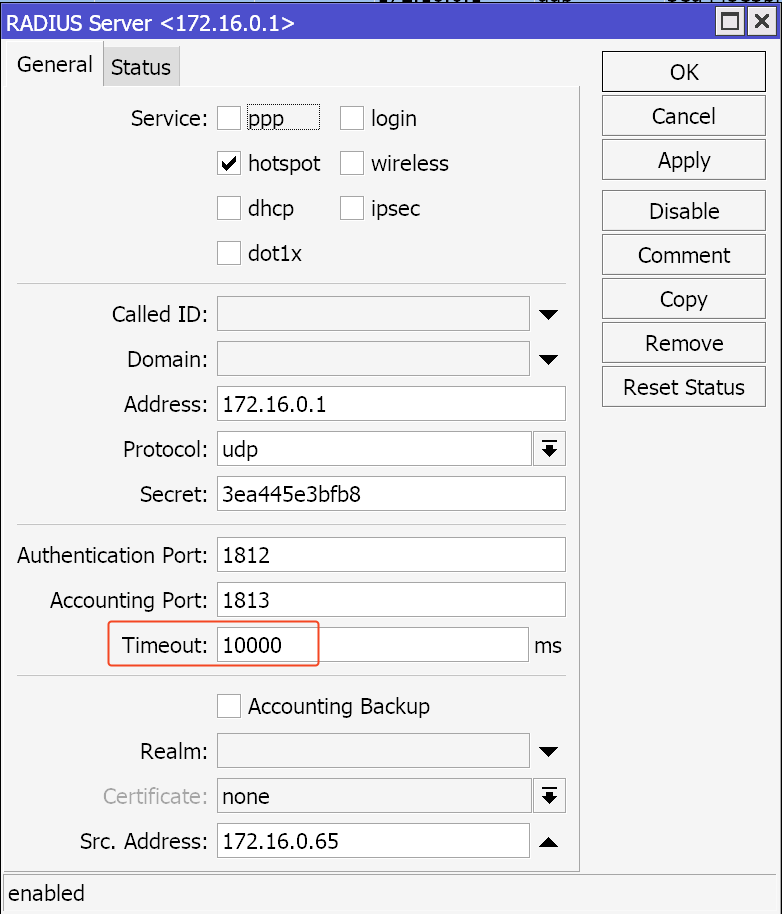This screenshot has width=782, height=914.
Task: Click the OK button
Action: (684, 72)
